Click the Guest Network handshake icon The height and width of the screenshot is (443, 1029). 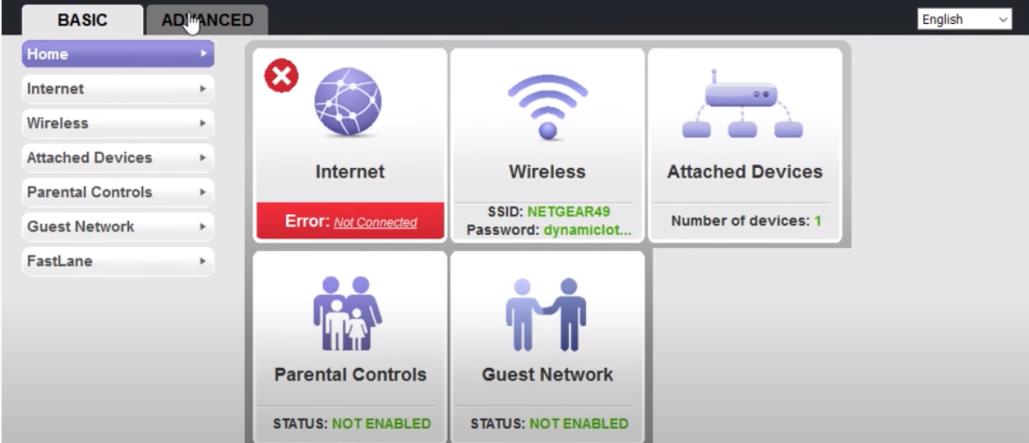(x=545, y=314)
